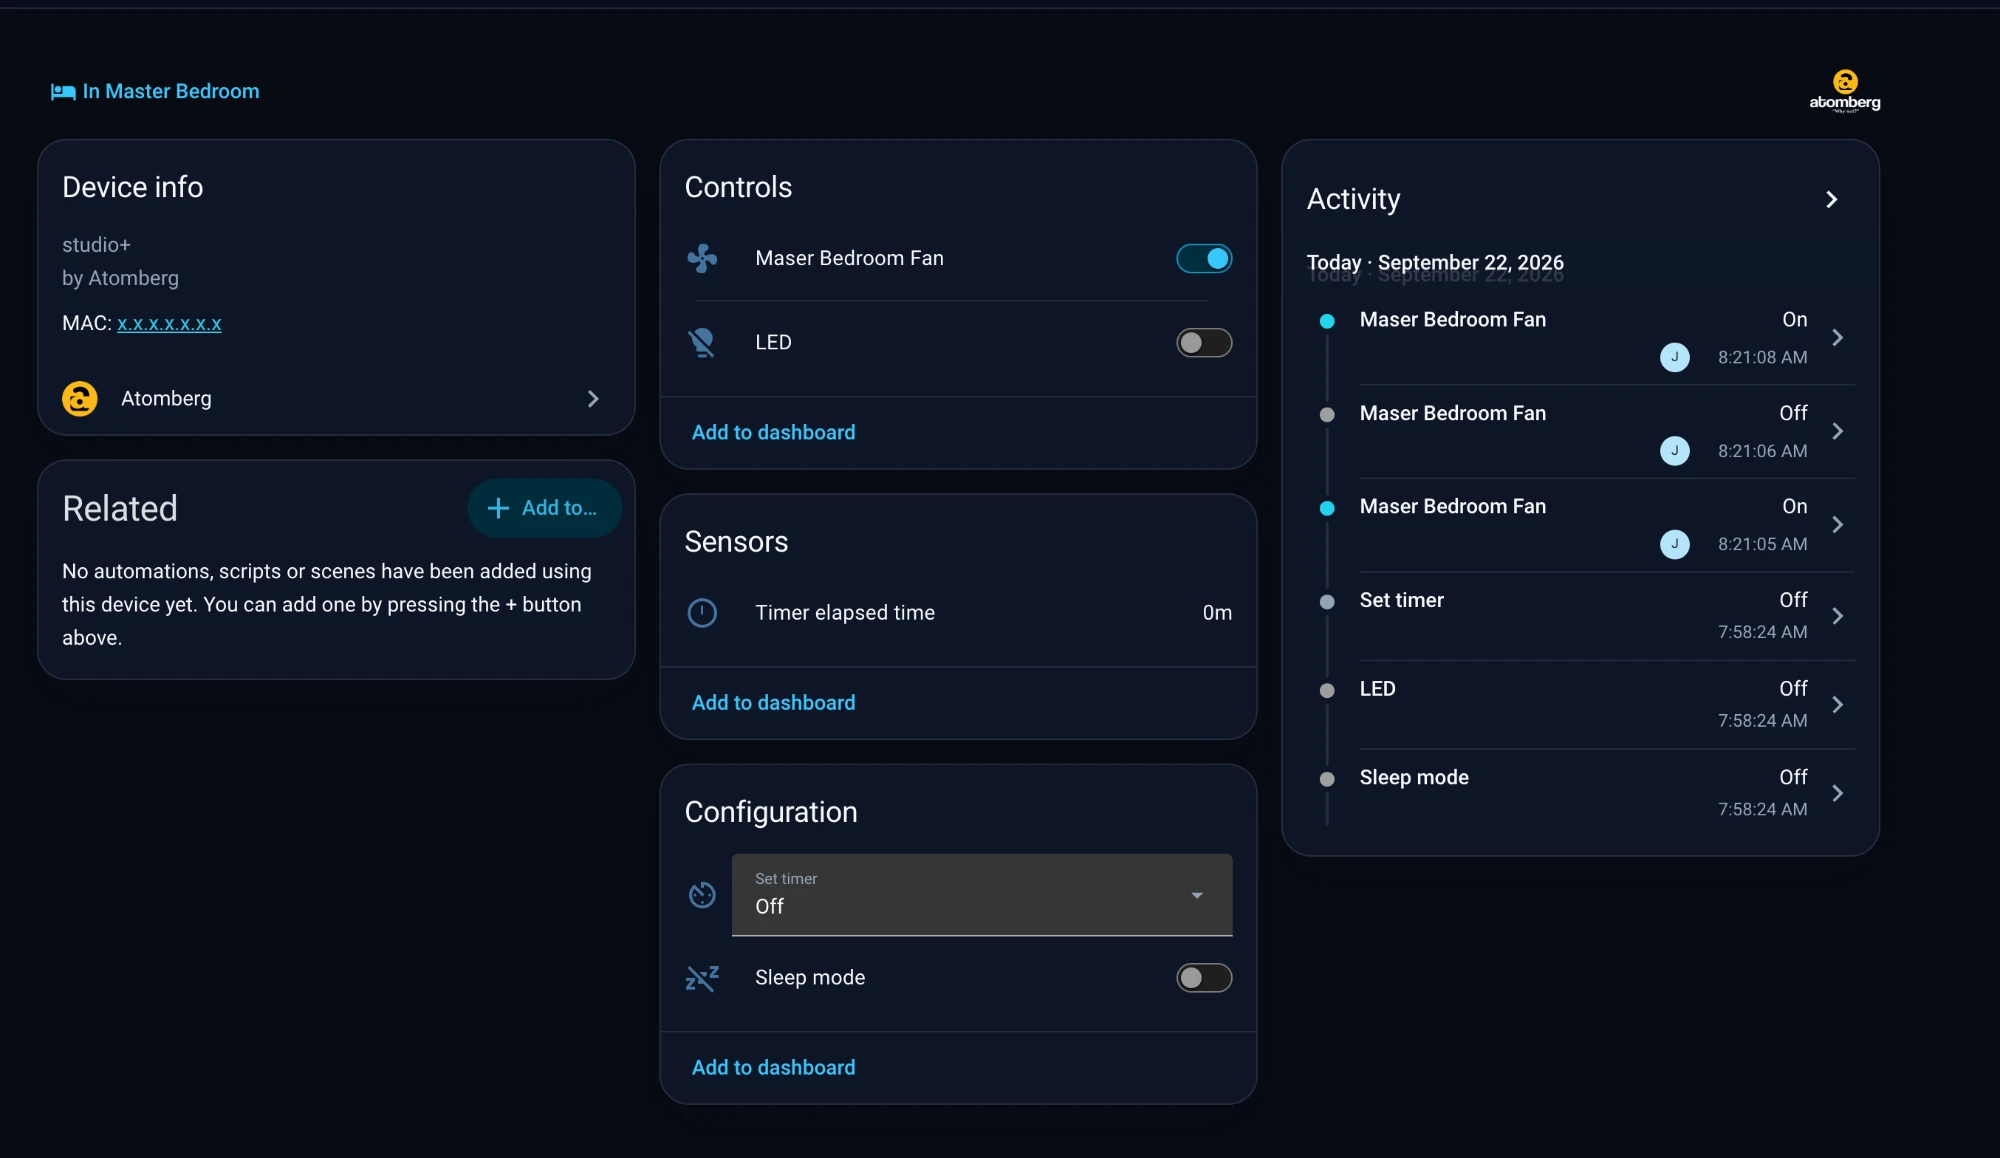Screen dimensions: 2000x1158
Task: Click the Atomberg brand logo at top right
Action: click(x=1845, y=91)
